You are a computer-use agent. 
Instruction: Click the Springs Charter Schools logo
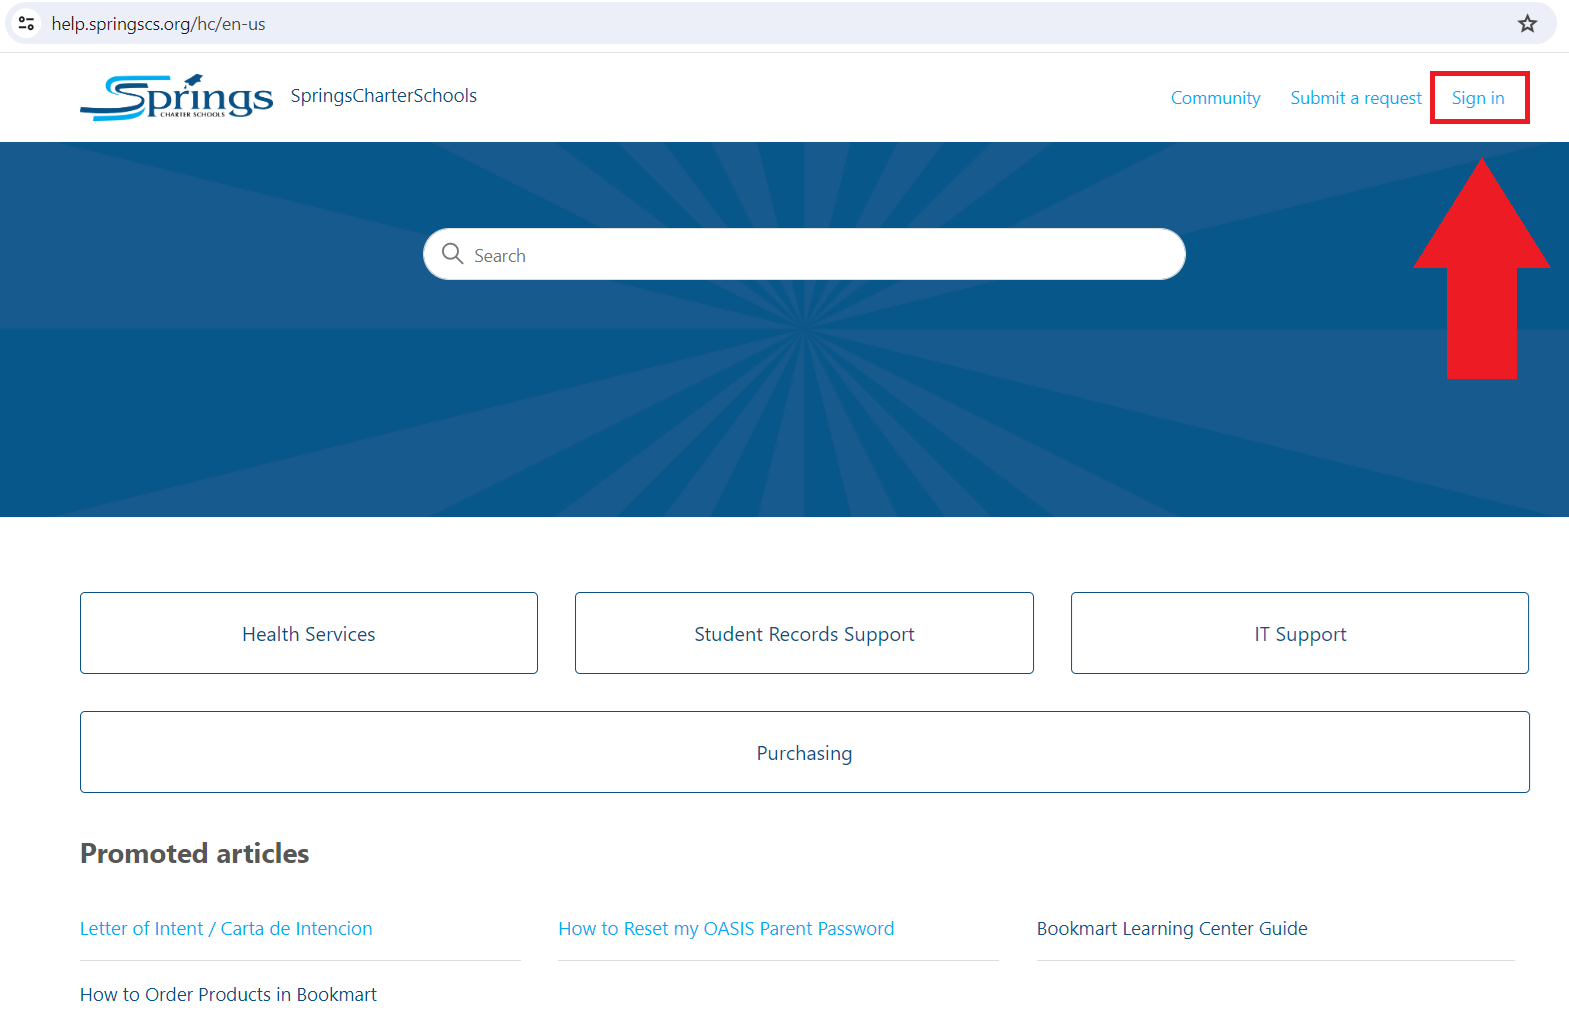(x=177, y=98)
